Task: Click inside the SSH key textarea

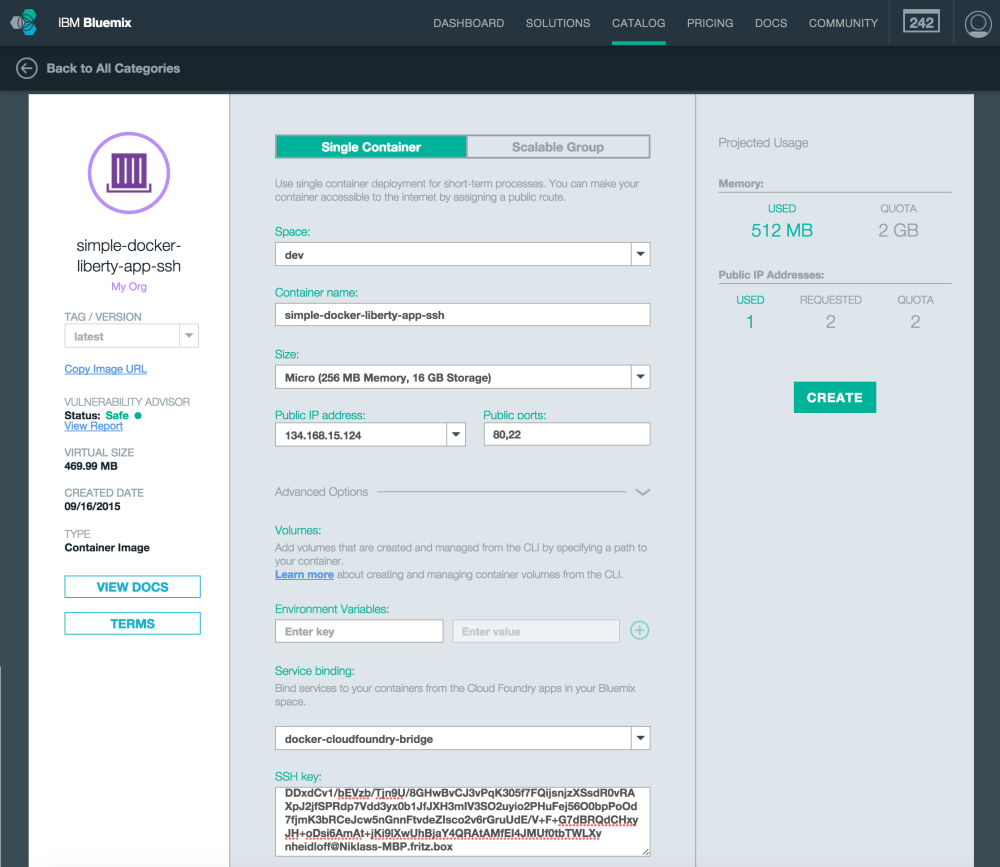Action: click(x=462, y=821)
